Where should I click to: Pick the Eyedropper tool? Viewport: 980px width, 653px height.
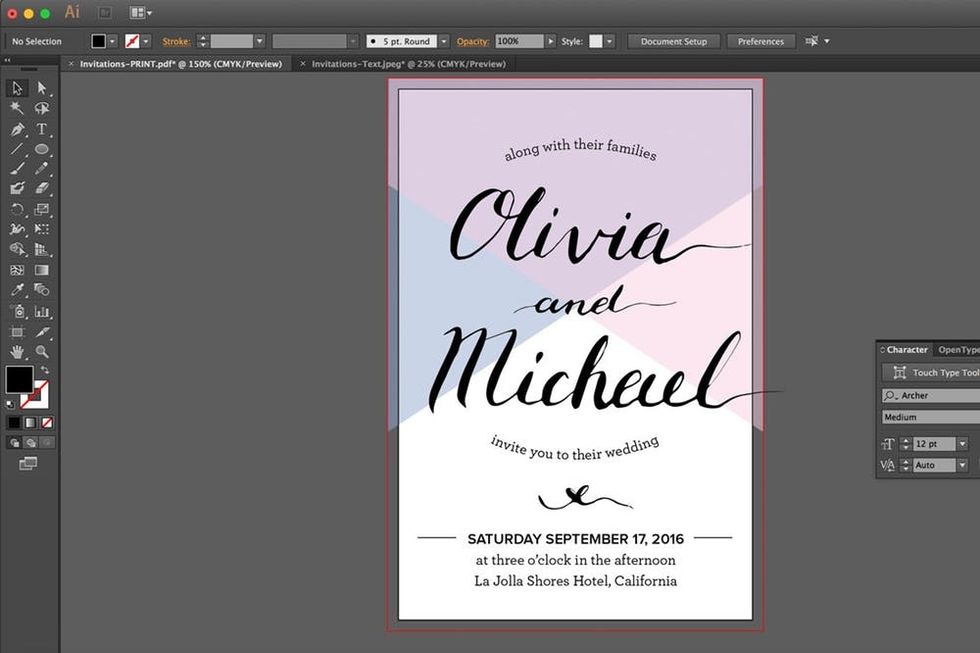tap(17, 290)
